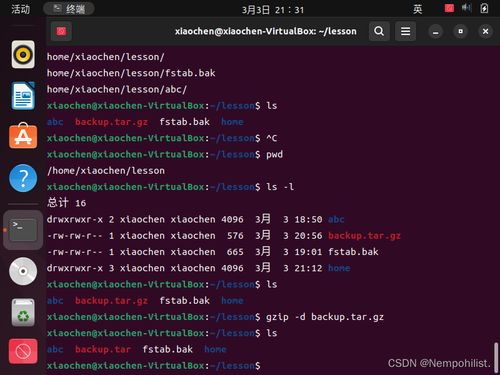Open the terminal hamburger menu
The width and height of the screenshot is (500, 375).
(405, 31)
